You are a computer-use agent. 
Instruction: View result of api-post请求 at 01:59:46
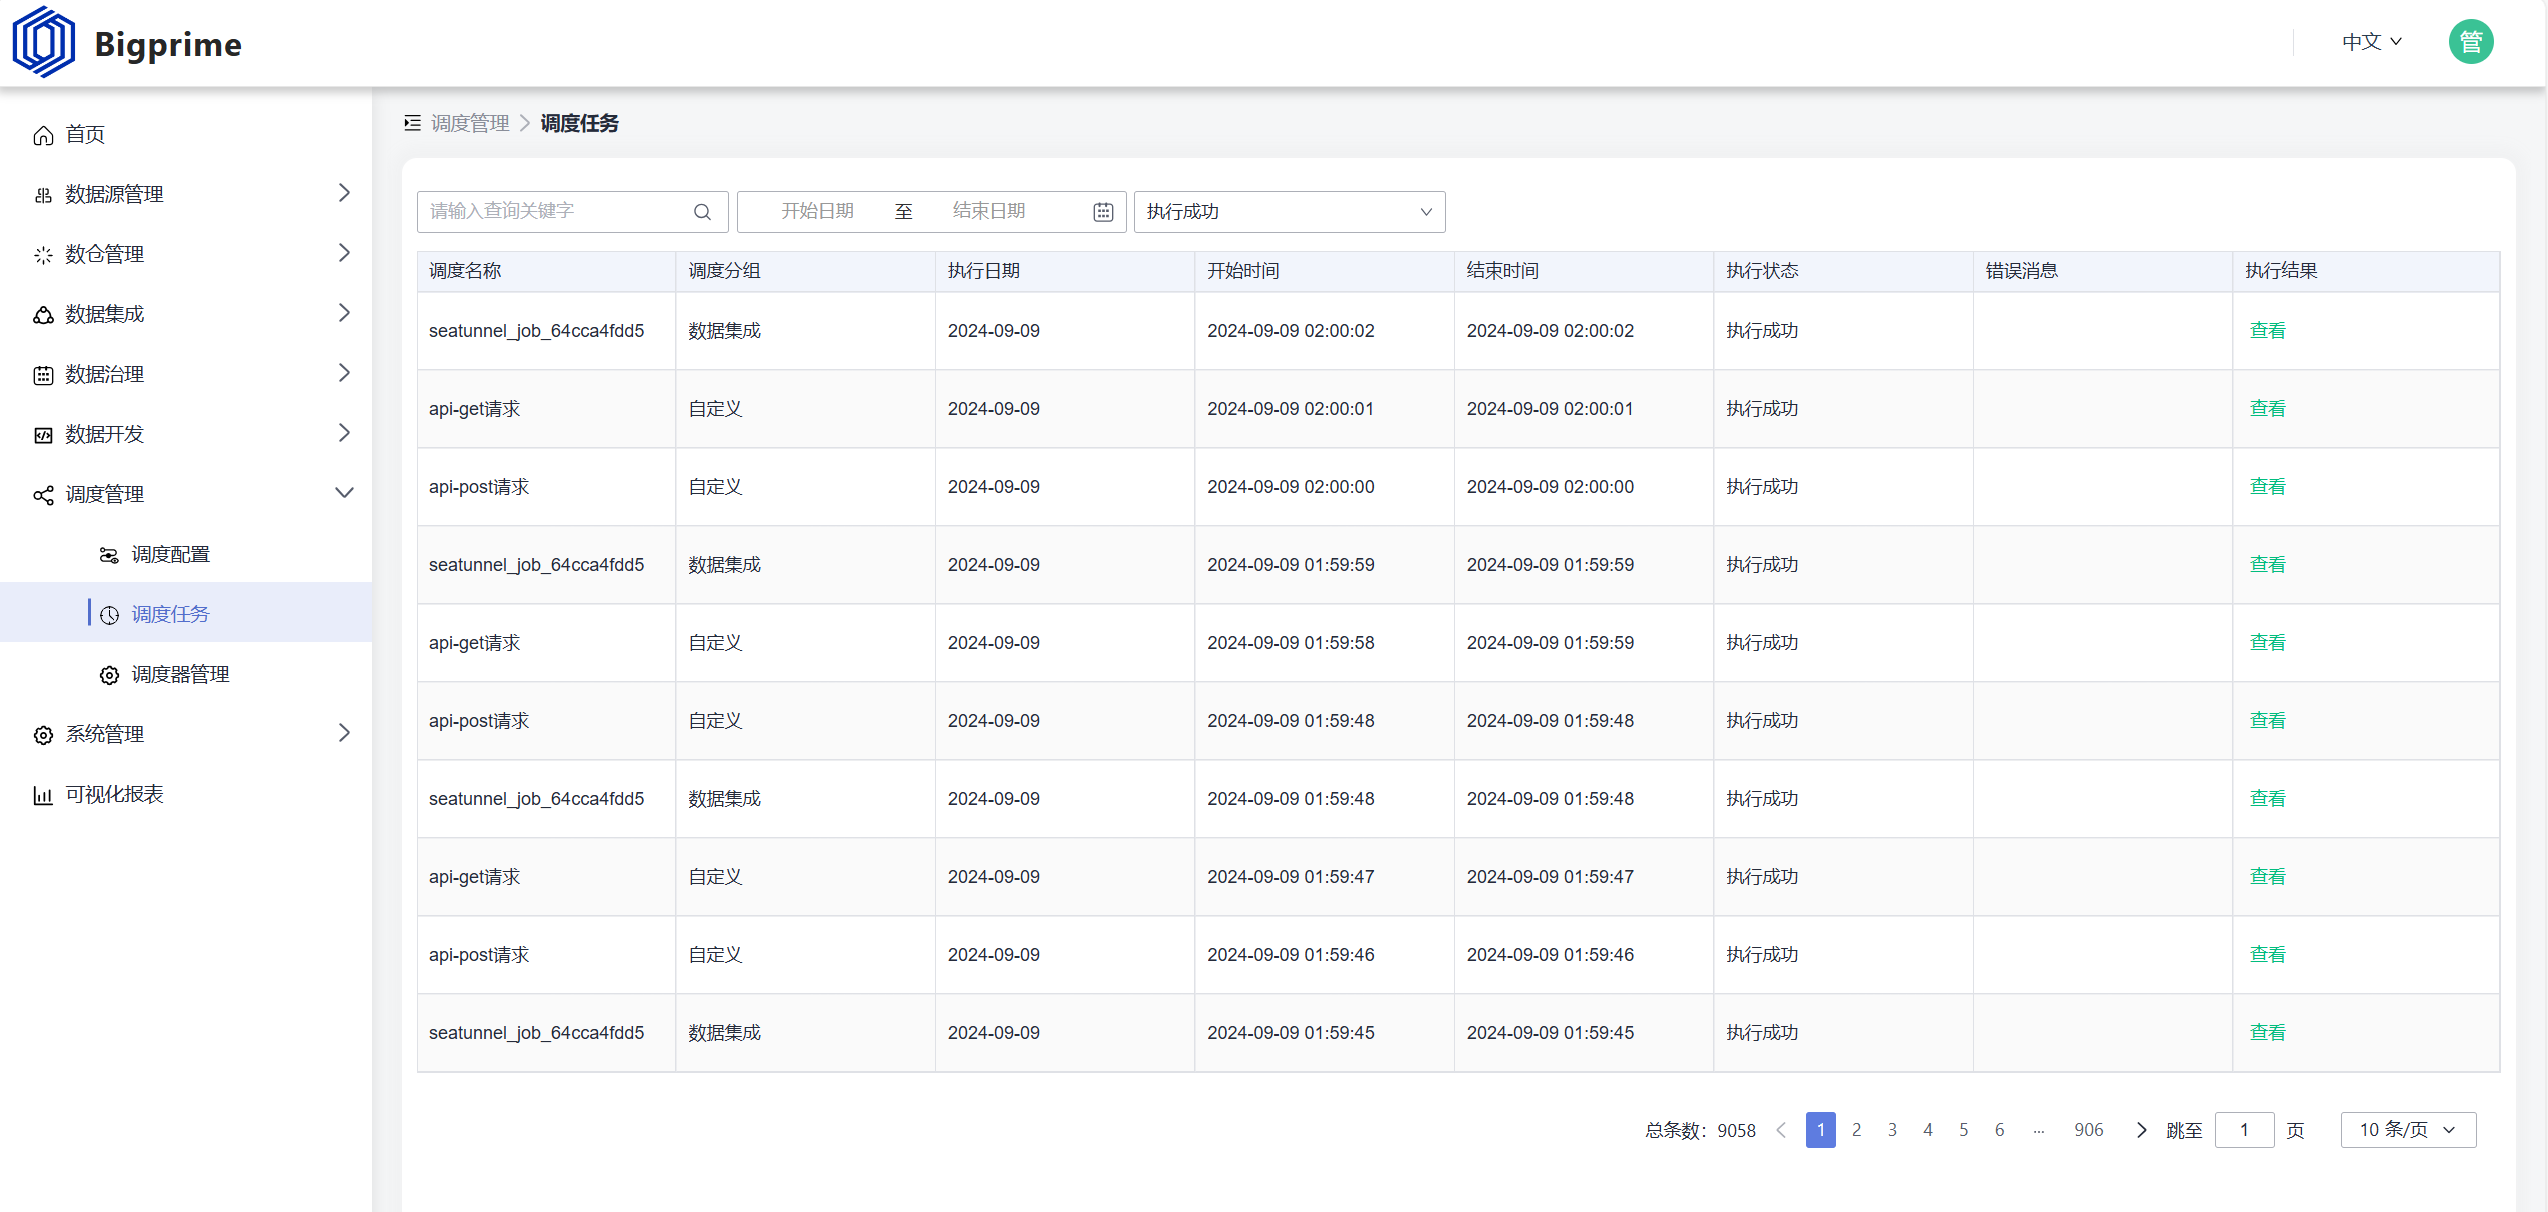(x=2267, y=955)
